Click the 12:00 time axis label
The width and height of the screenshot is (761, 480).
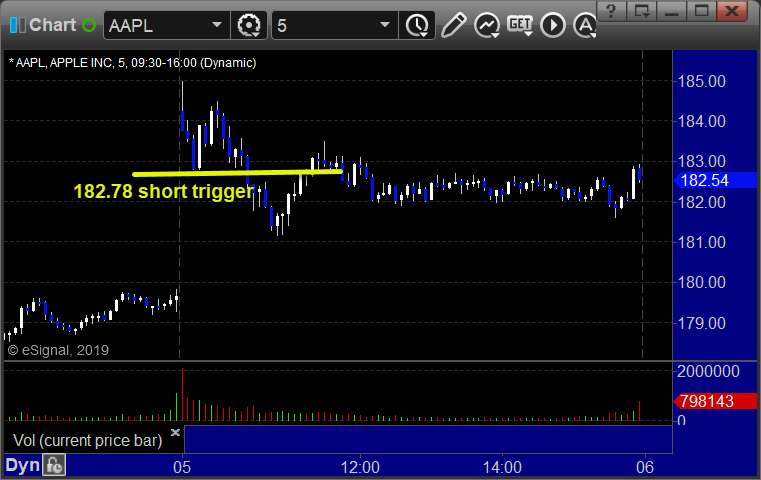coord(360,467)
